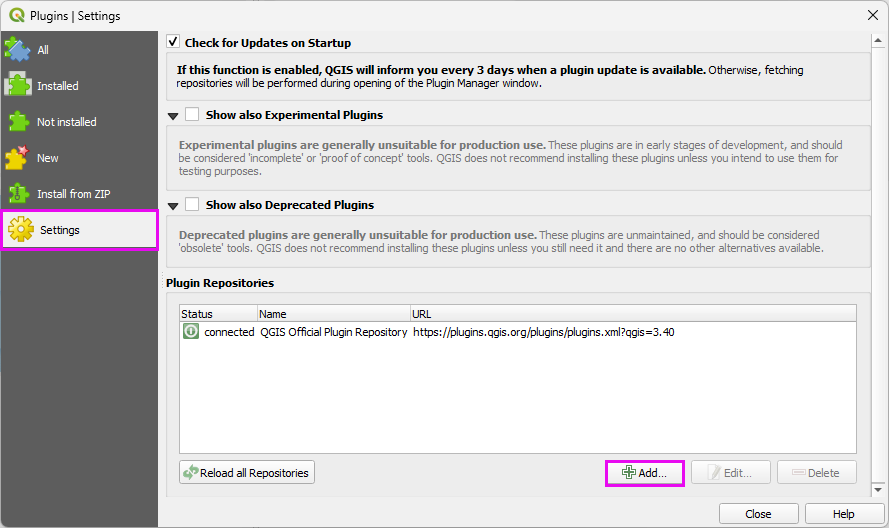The image size is (889, 528).
Task: Click the QGIS logo in title bar
Action: [x=16, y=15]
